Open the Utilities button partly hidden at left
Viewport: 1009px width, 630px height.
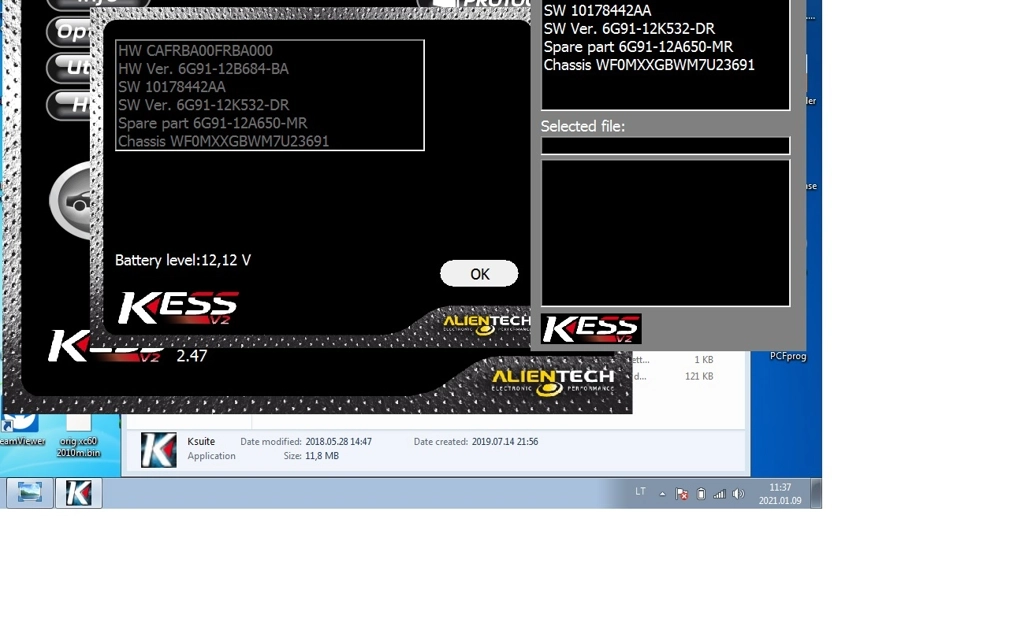69,67
